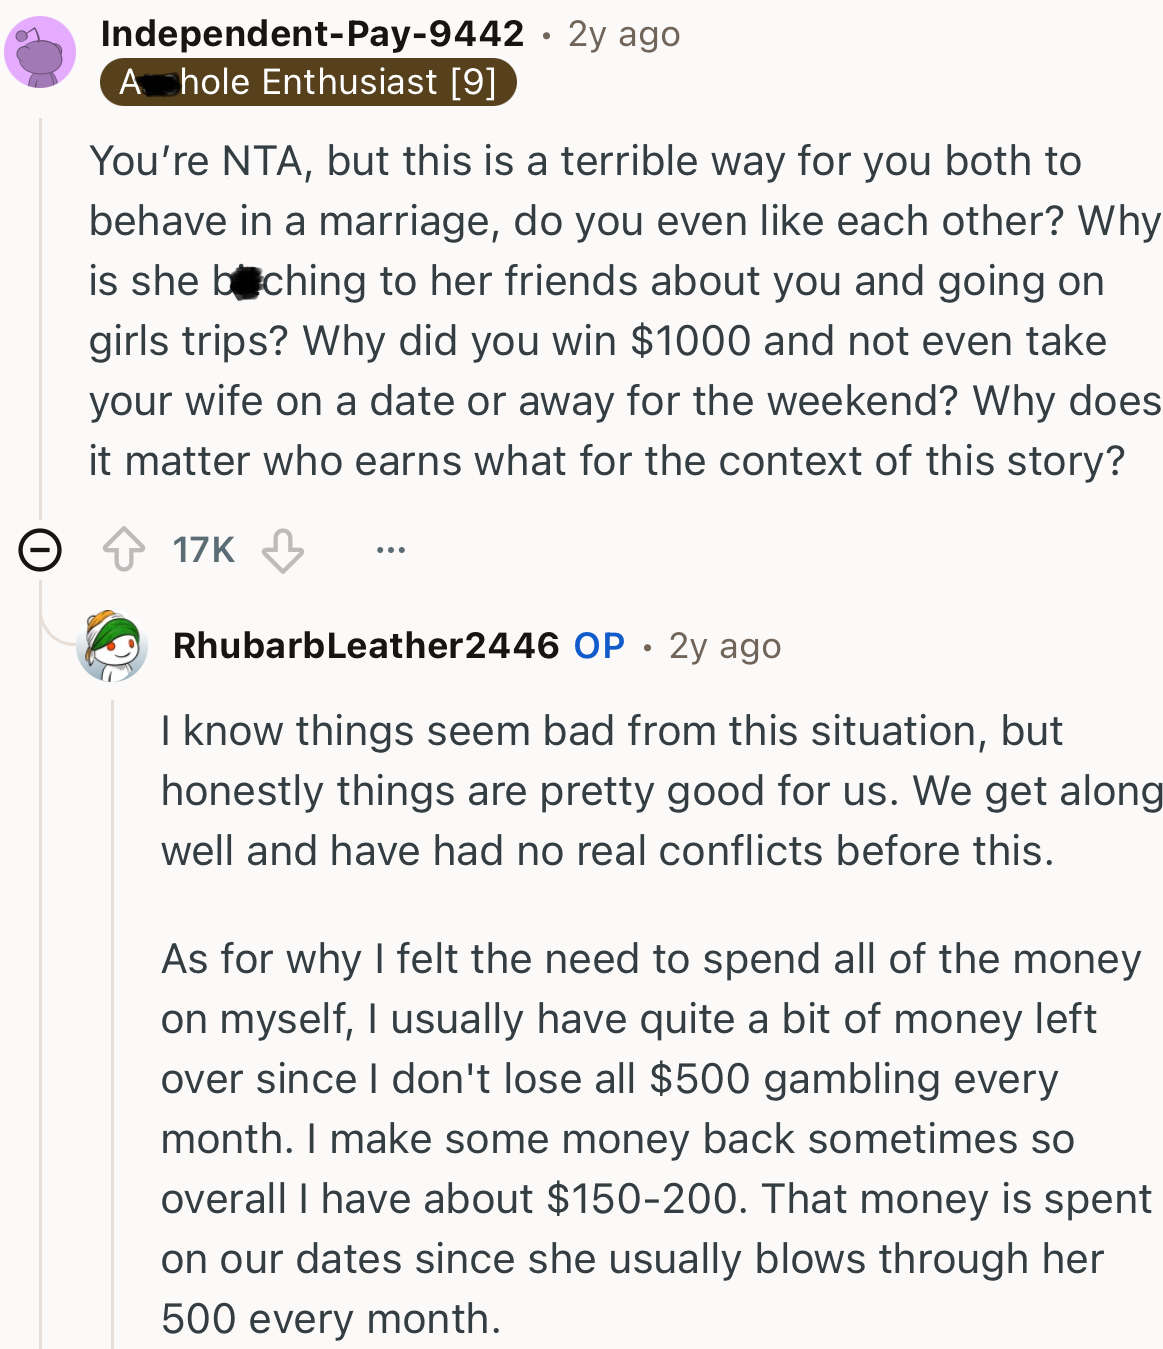Click RhubarbLeather2446's green-hatted Snoo avatar
The image size is (1163, 1349).
click(112, 645)
